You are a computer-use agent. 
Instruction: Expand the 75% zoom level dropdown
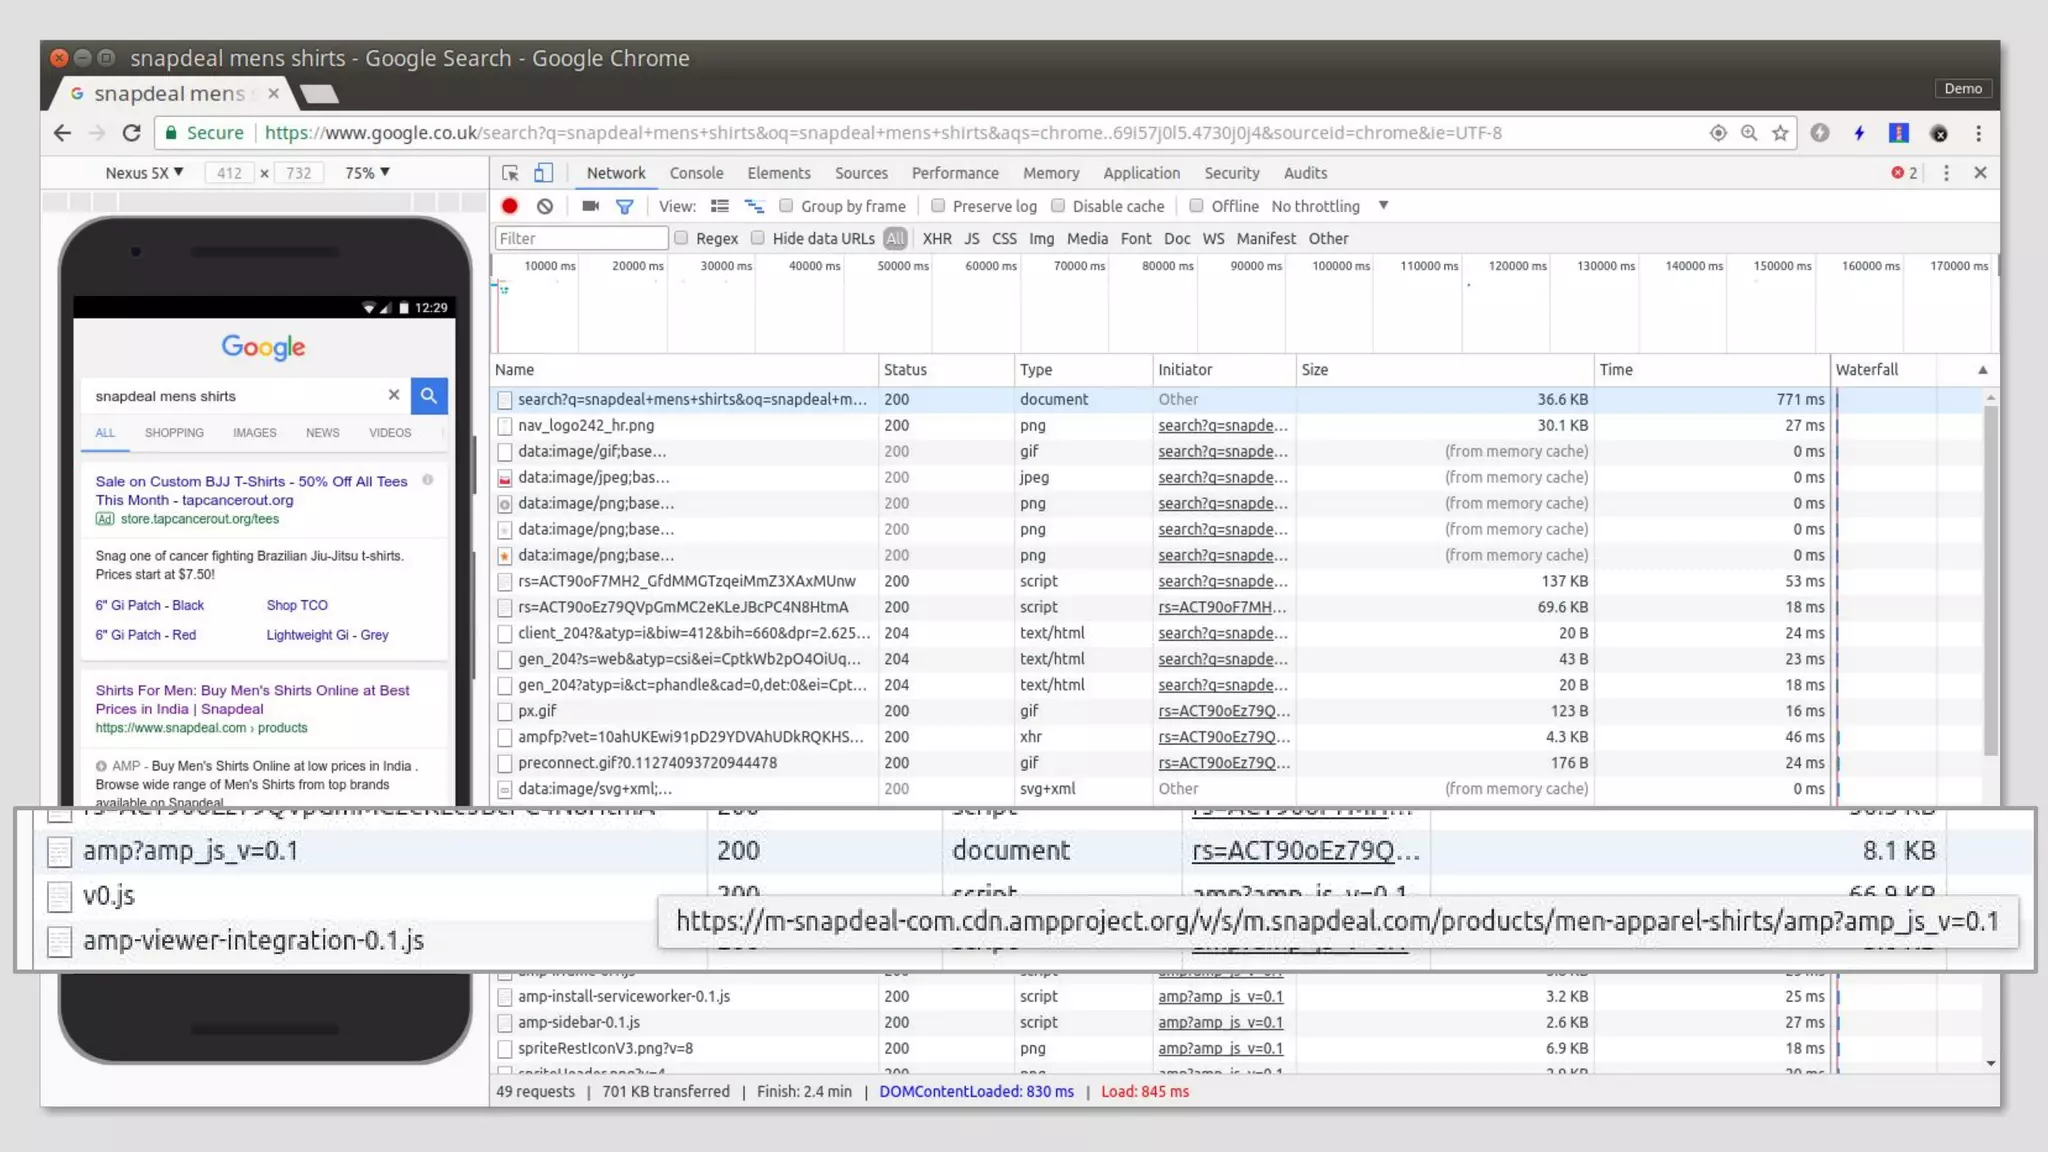click(366, 173)
